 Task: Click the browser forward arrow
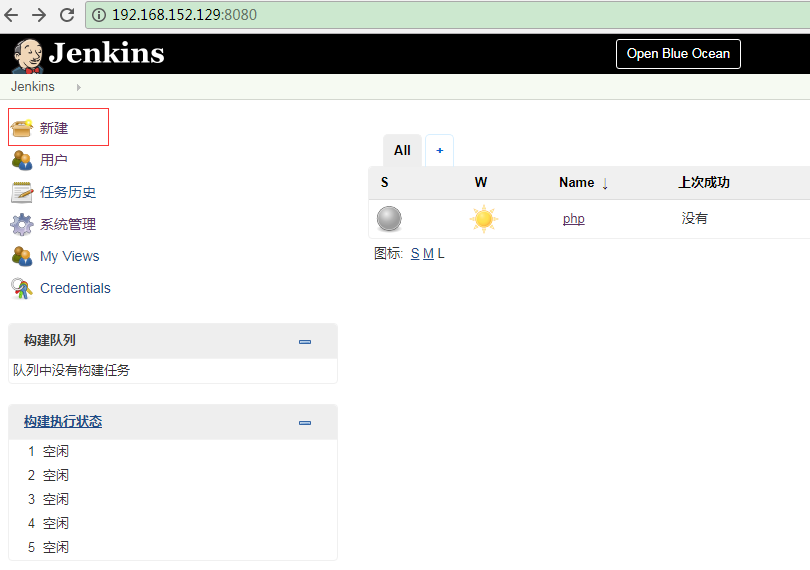[39, 14]
